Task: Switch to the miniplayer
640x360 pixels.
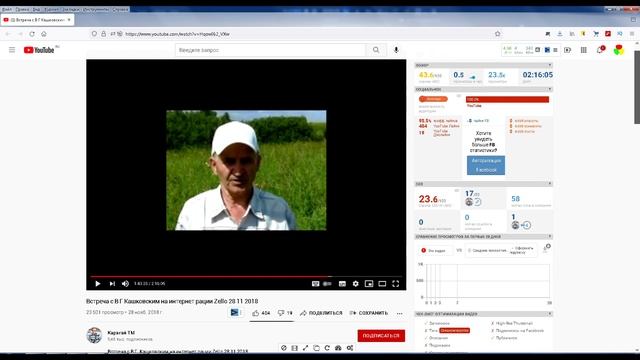Action: click(x=369, y=284)
